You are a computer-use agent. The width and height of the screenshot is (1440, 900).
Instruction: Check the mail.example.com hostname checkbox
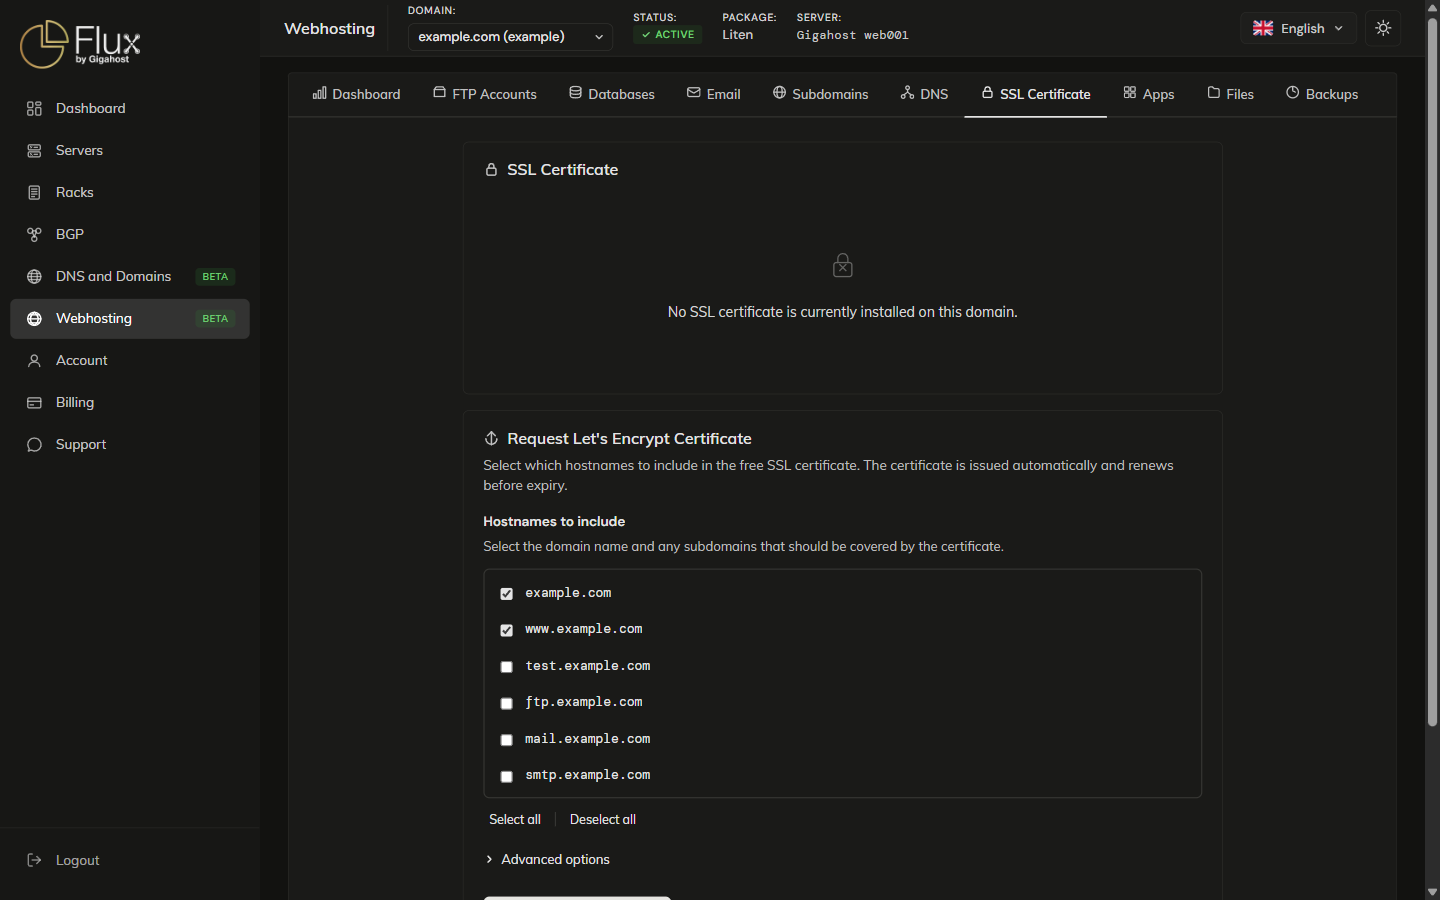506,740
